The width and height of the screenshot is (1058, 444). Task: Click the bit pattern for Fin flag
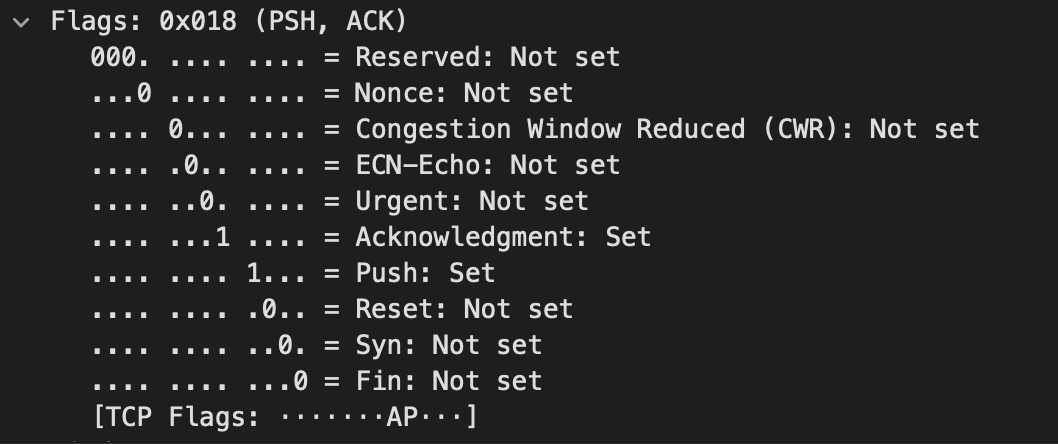tap(199, 381)
